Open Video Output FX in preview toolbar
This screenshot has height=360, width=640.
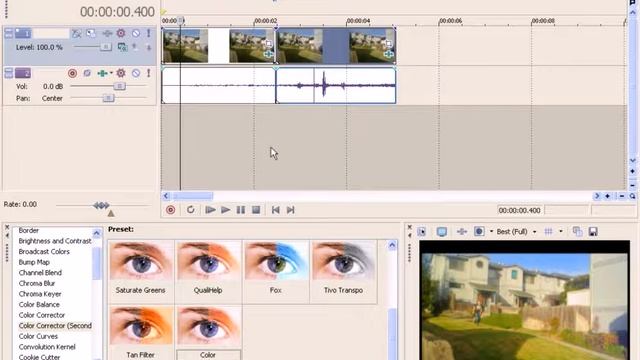click(462, 232)
